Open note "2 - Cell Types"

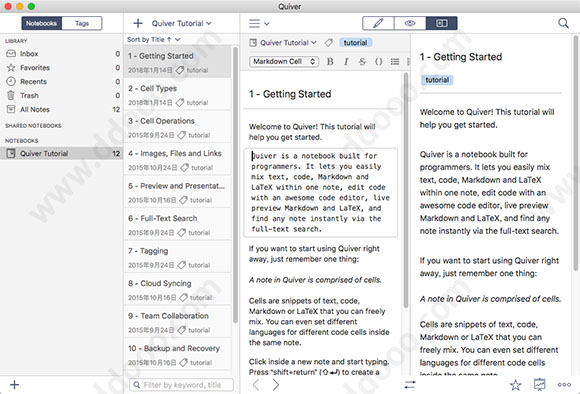[178, 94]
